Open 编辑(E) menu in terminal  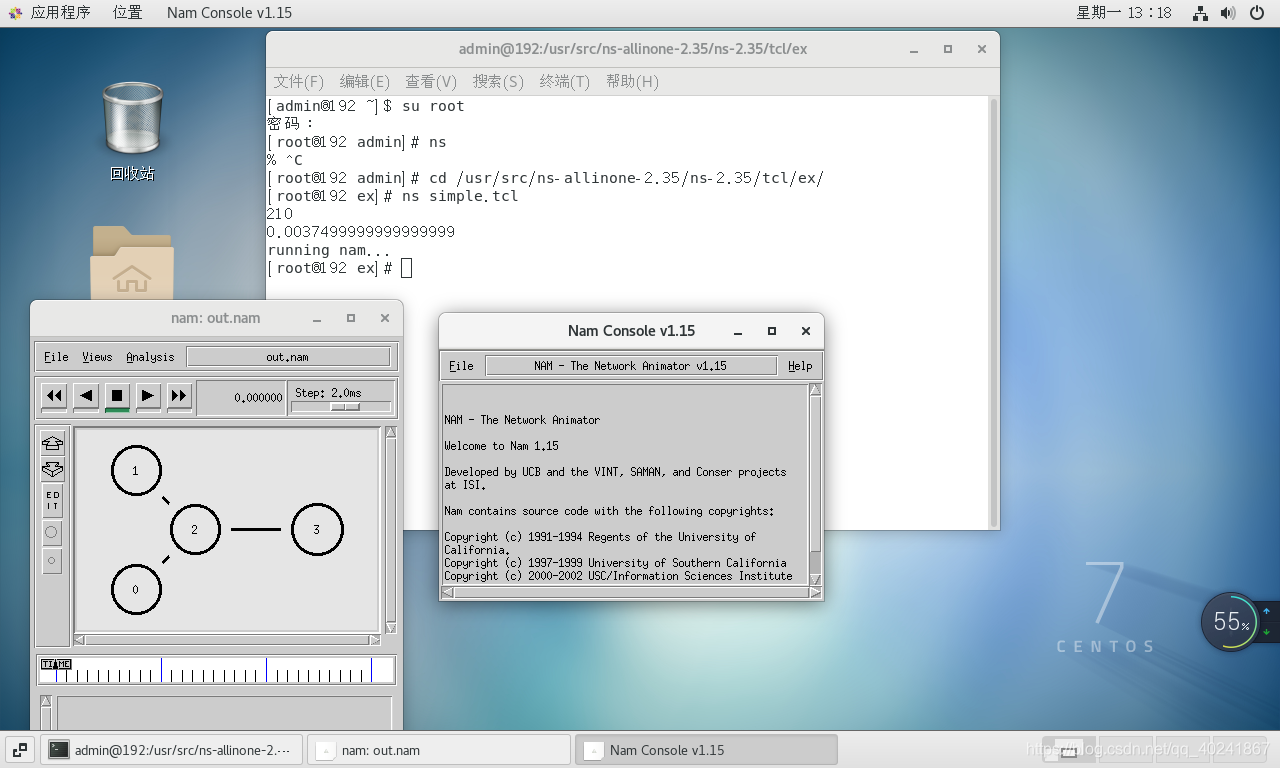(x=364, y=81)
